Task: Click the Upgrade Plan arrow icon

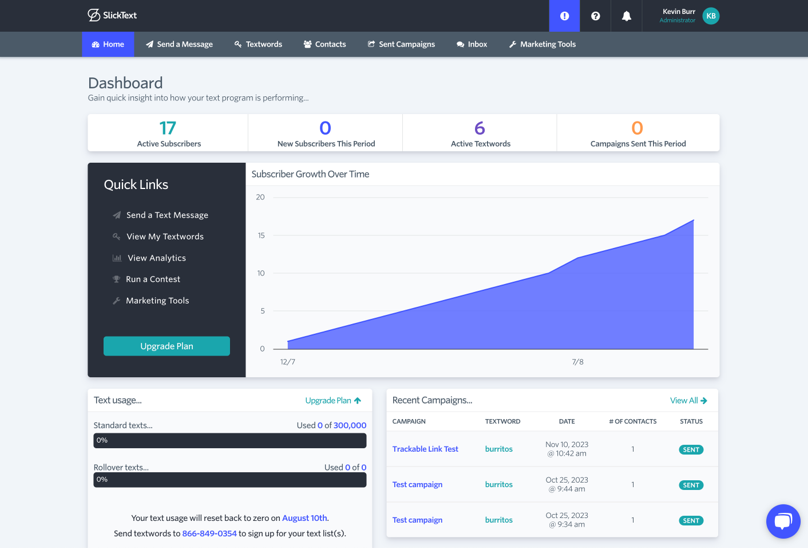Action: 358,401
